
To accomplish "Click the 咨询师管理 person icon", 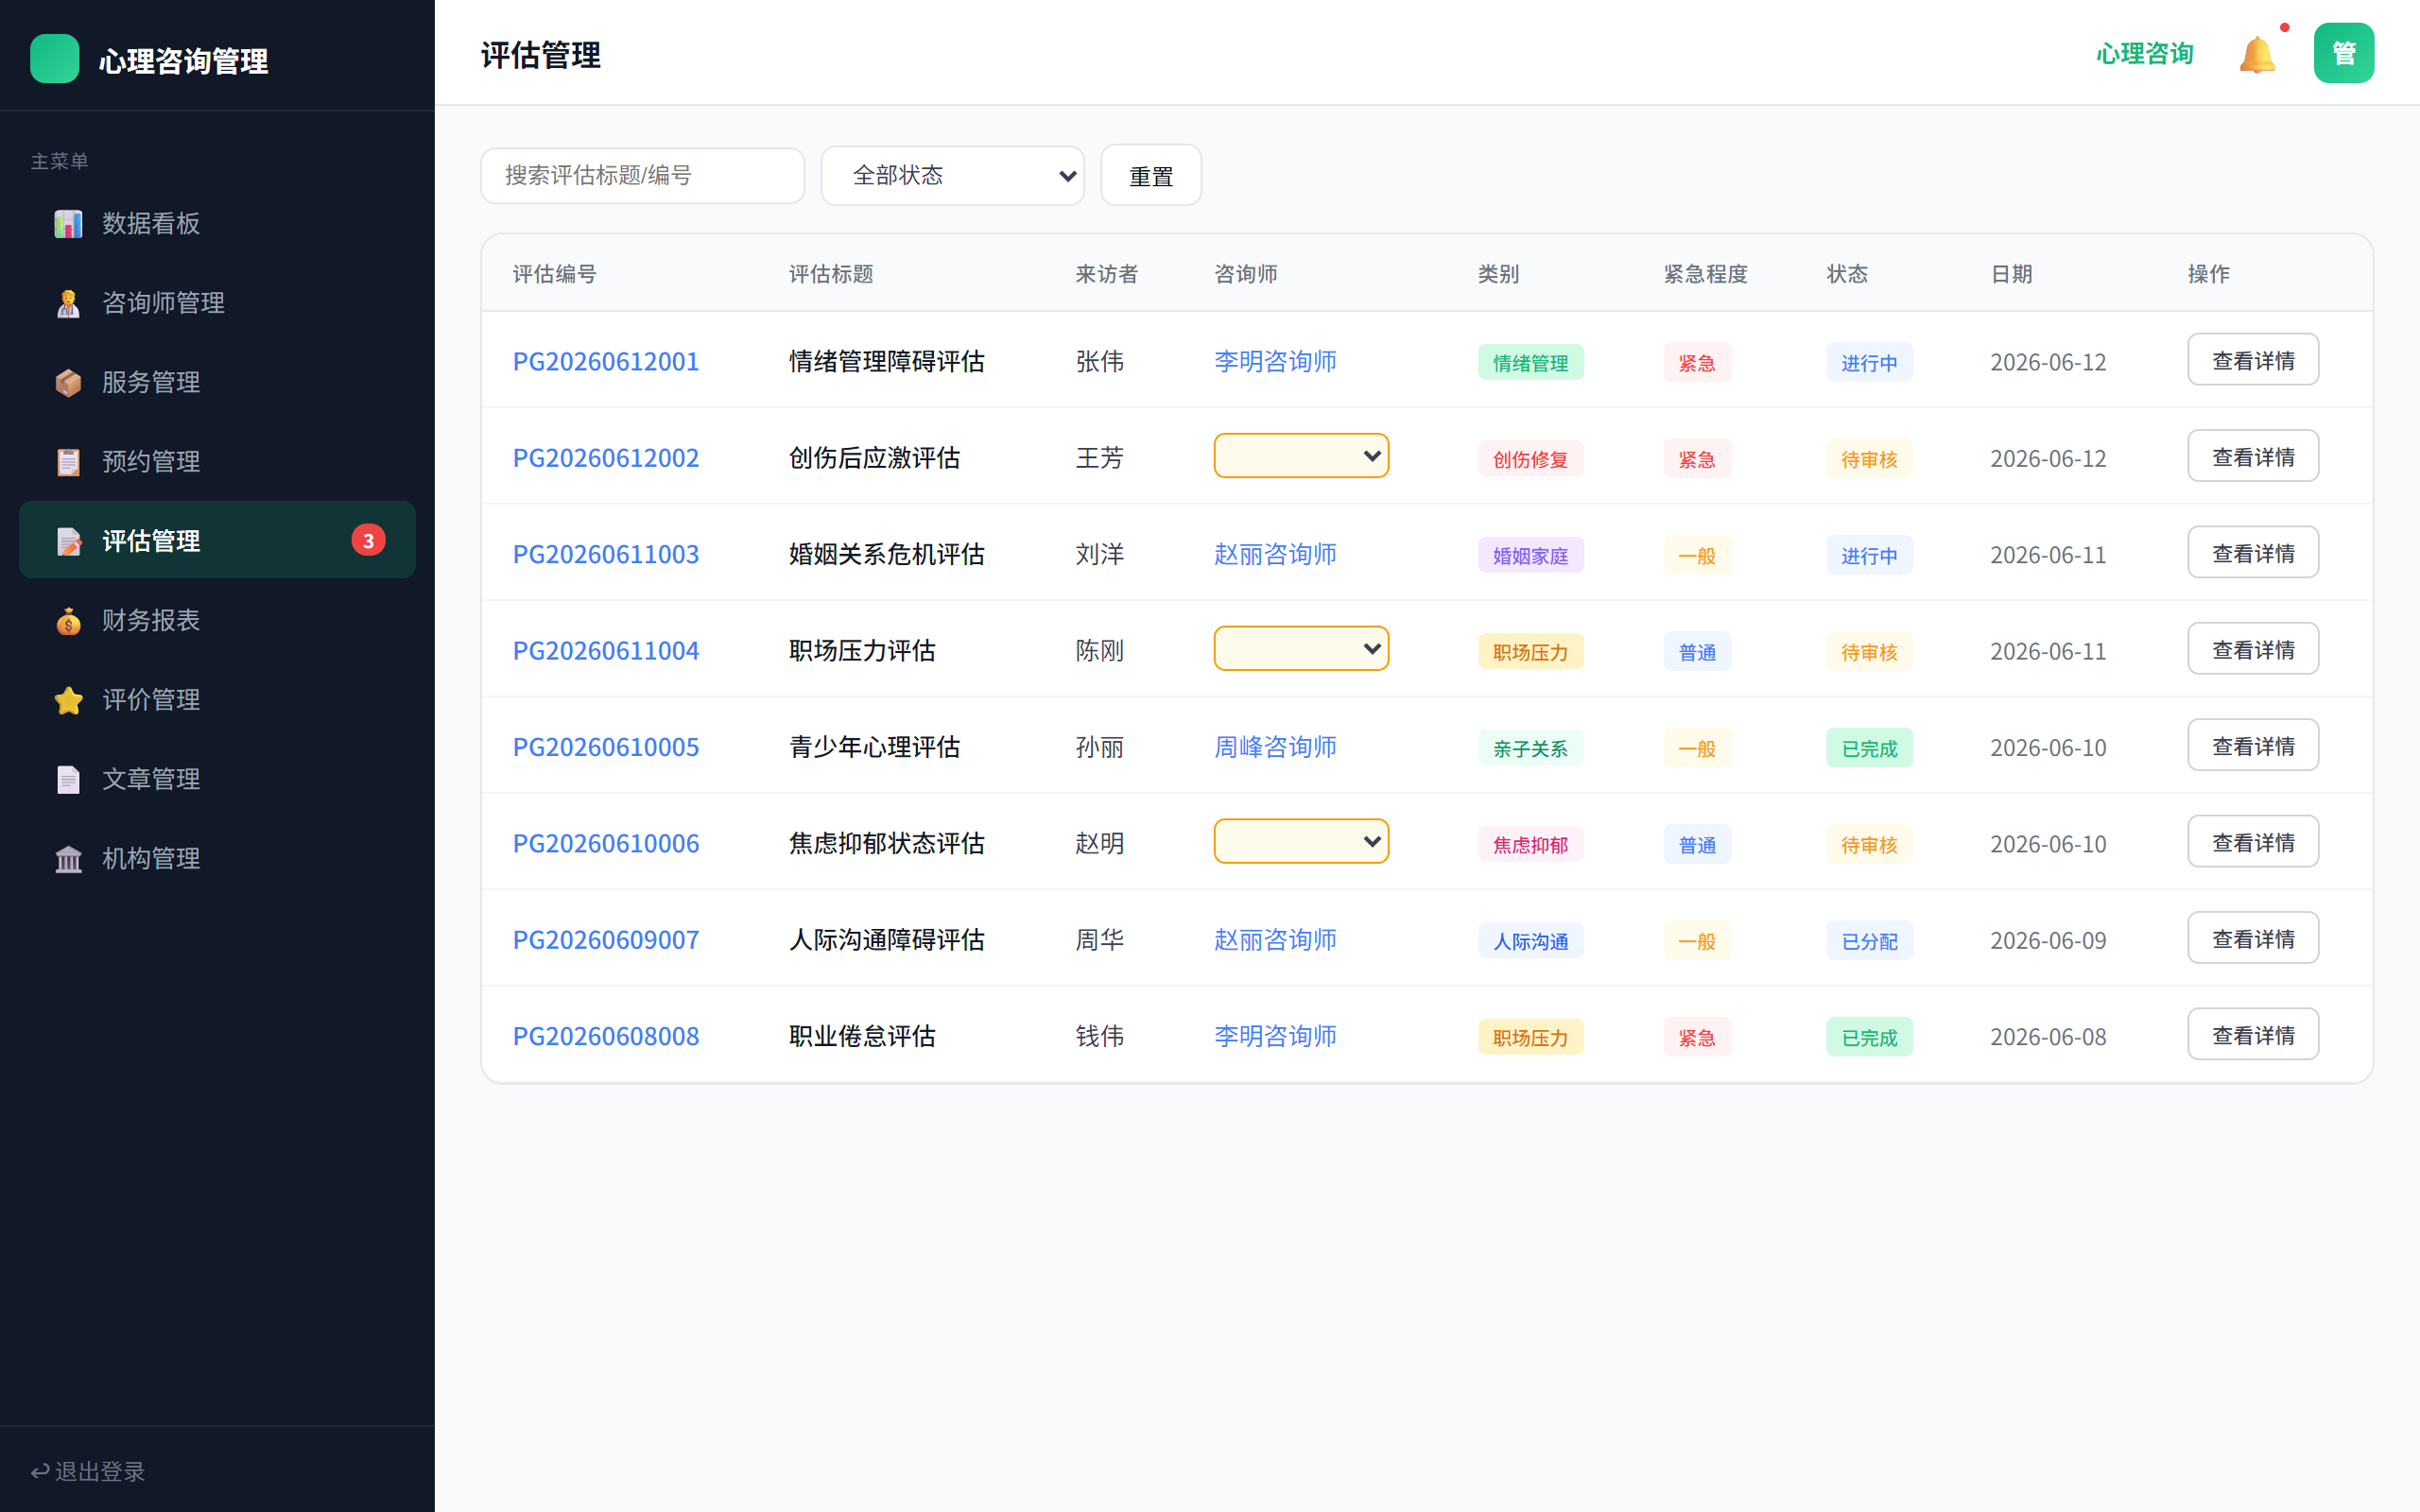I will [x=68, y=303].
